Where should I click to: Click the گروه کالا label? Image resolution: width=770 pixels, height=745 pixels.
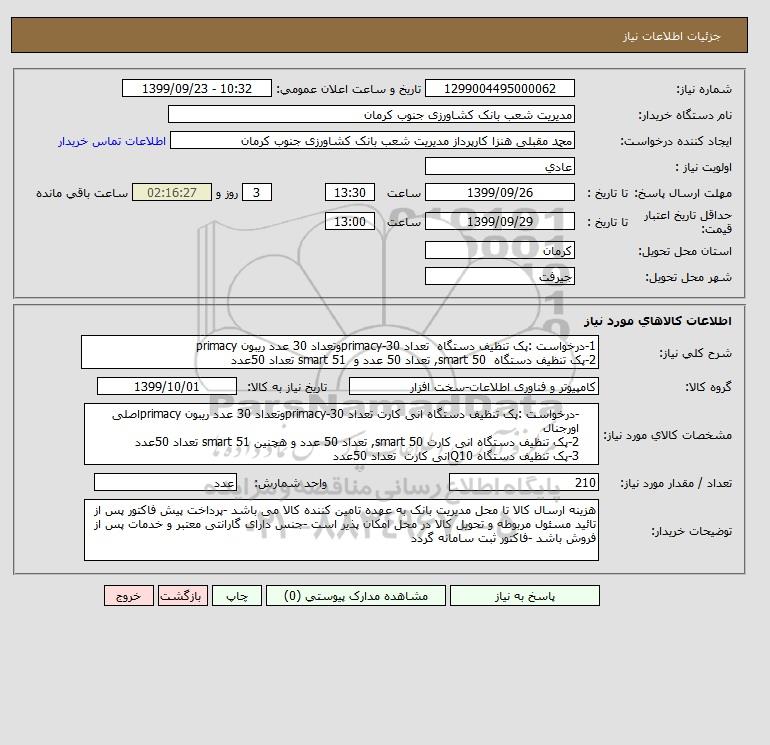(x=709, y=387)
